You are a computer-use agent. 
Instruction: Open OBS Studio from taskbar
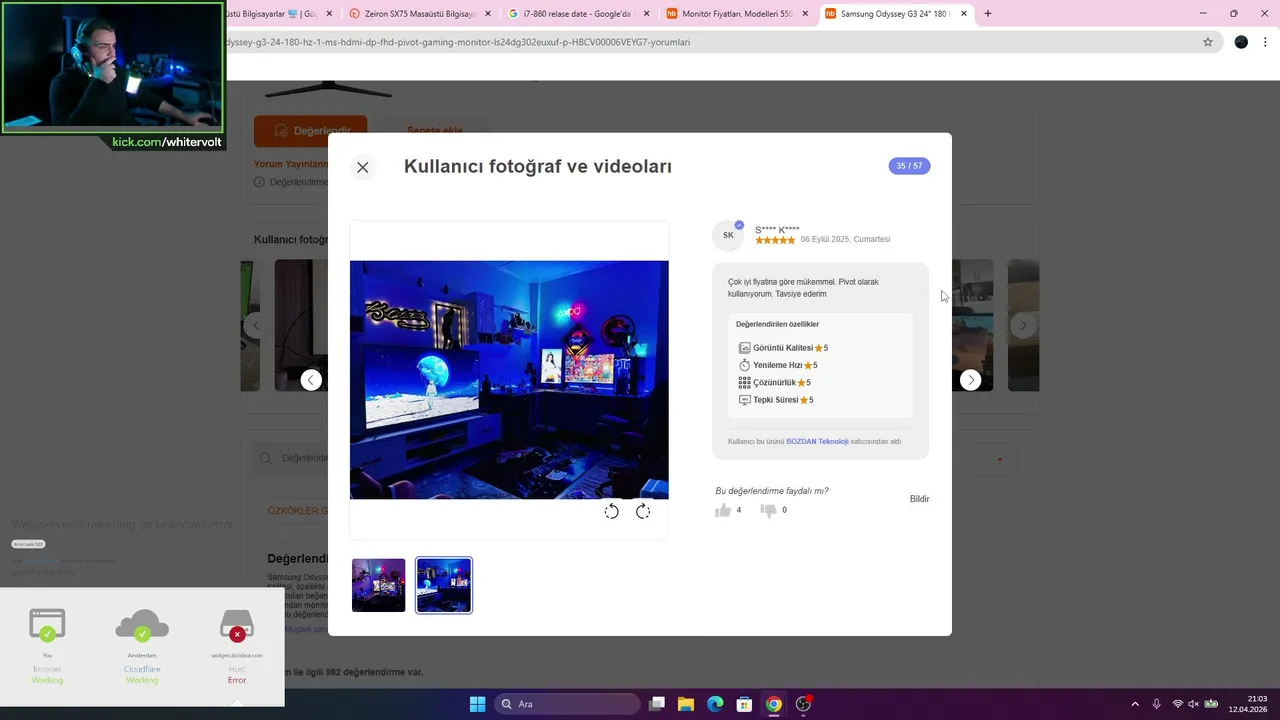pyautogui.click(x=803, y=704)
